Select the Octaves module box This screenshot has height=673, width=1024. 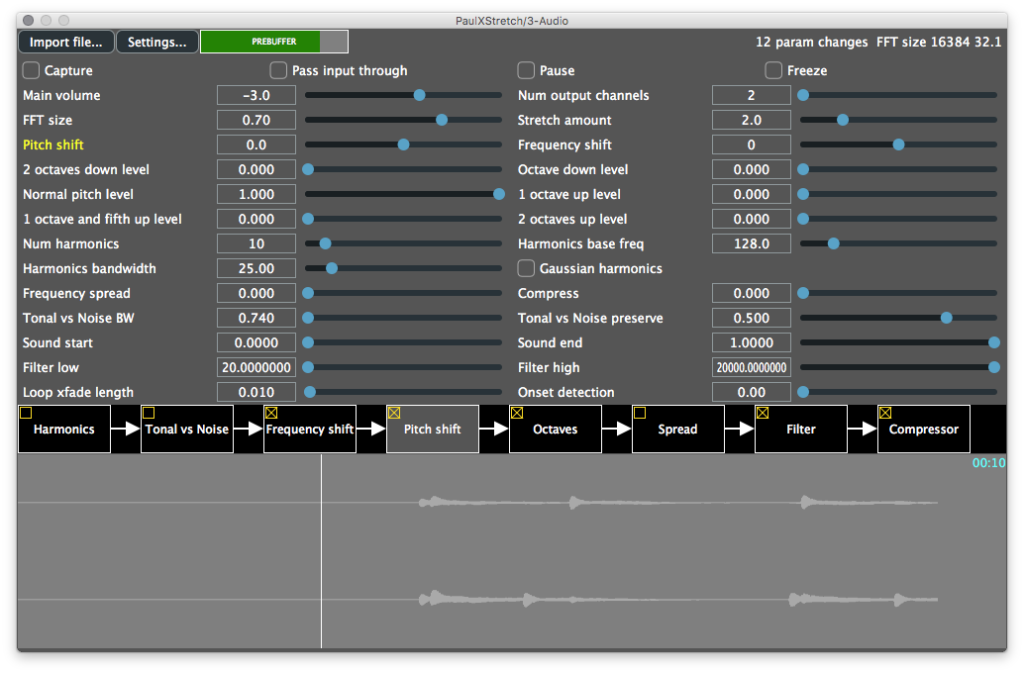pos(555,430)
